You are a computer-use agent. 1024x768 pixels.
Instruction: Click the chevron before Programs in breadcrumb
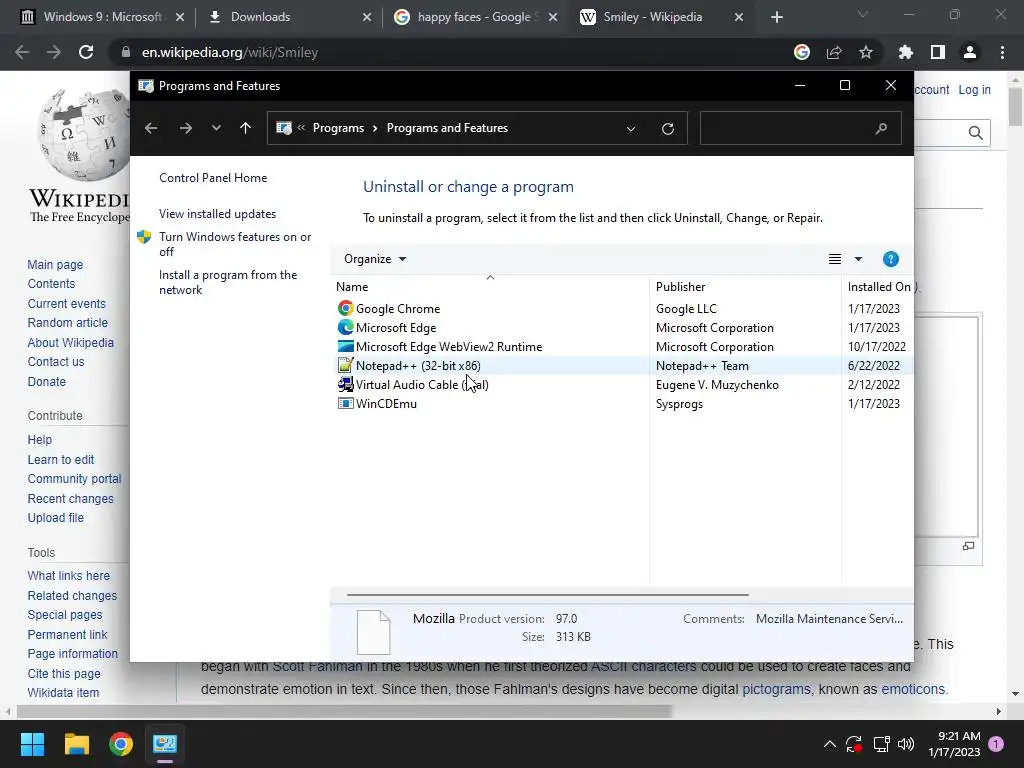pyautogui.click(x=301, y=128)
